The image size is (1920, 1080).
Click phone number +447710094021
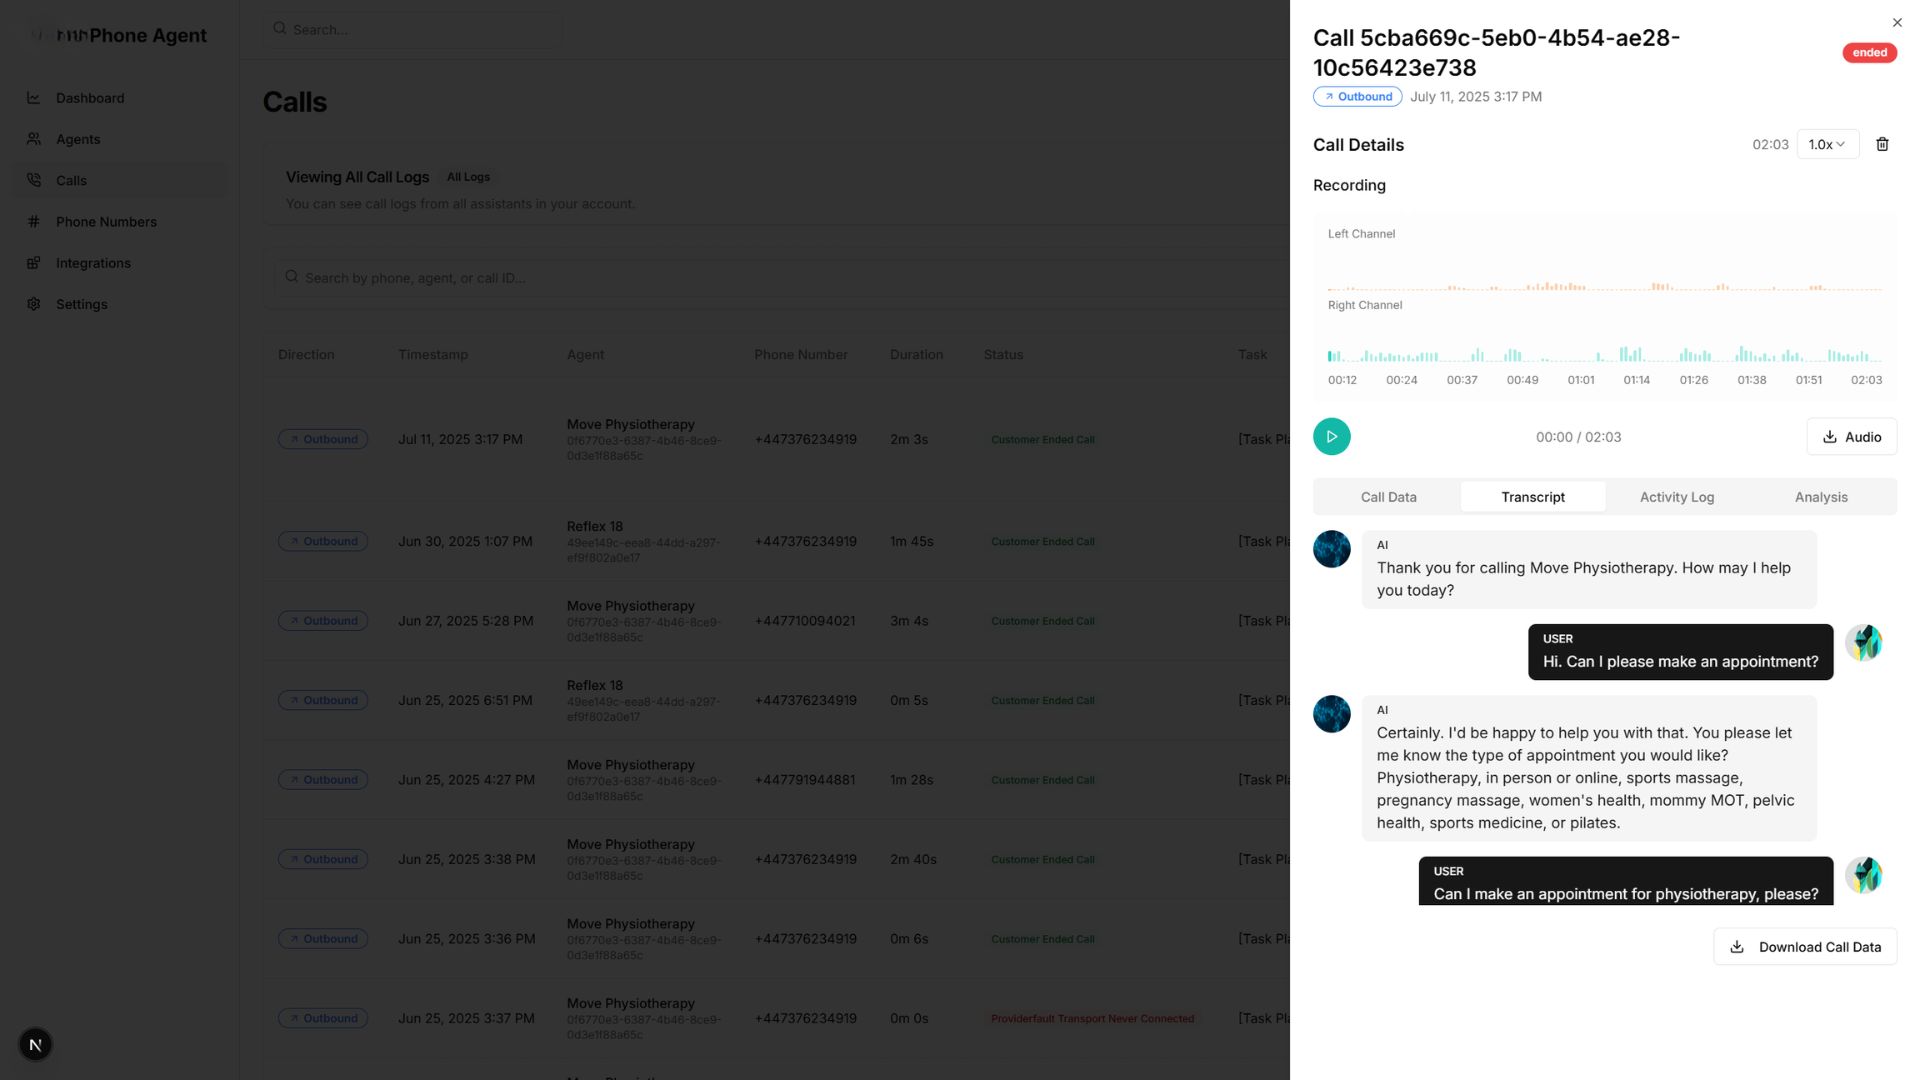805,621
